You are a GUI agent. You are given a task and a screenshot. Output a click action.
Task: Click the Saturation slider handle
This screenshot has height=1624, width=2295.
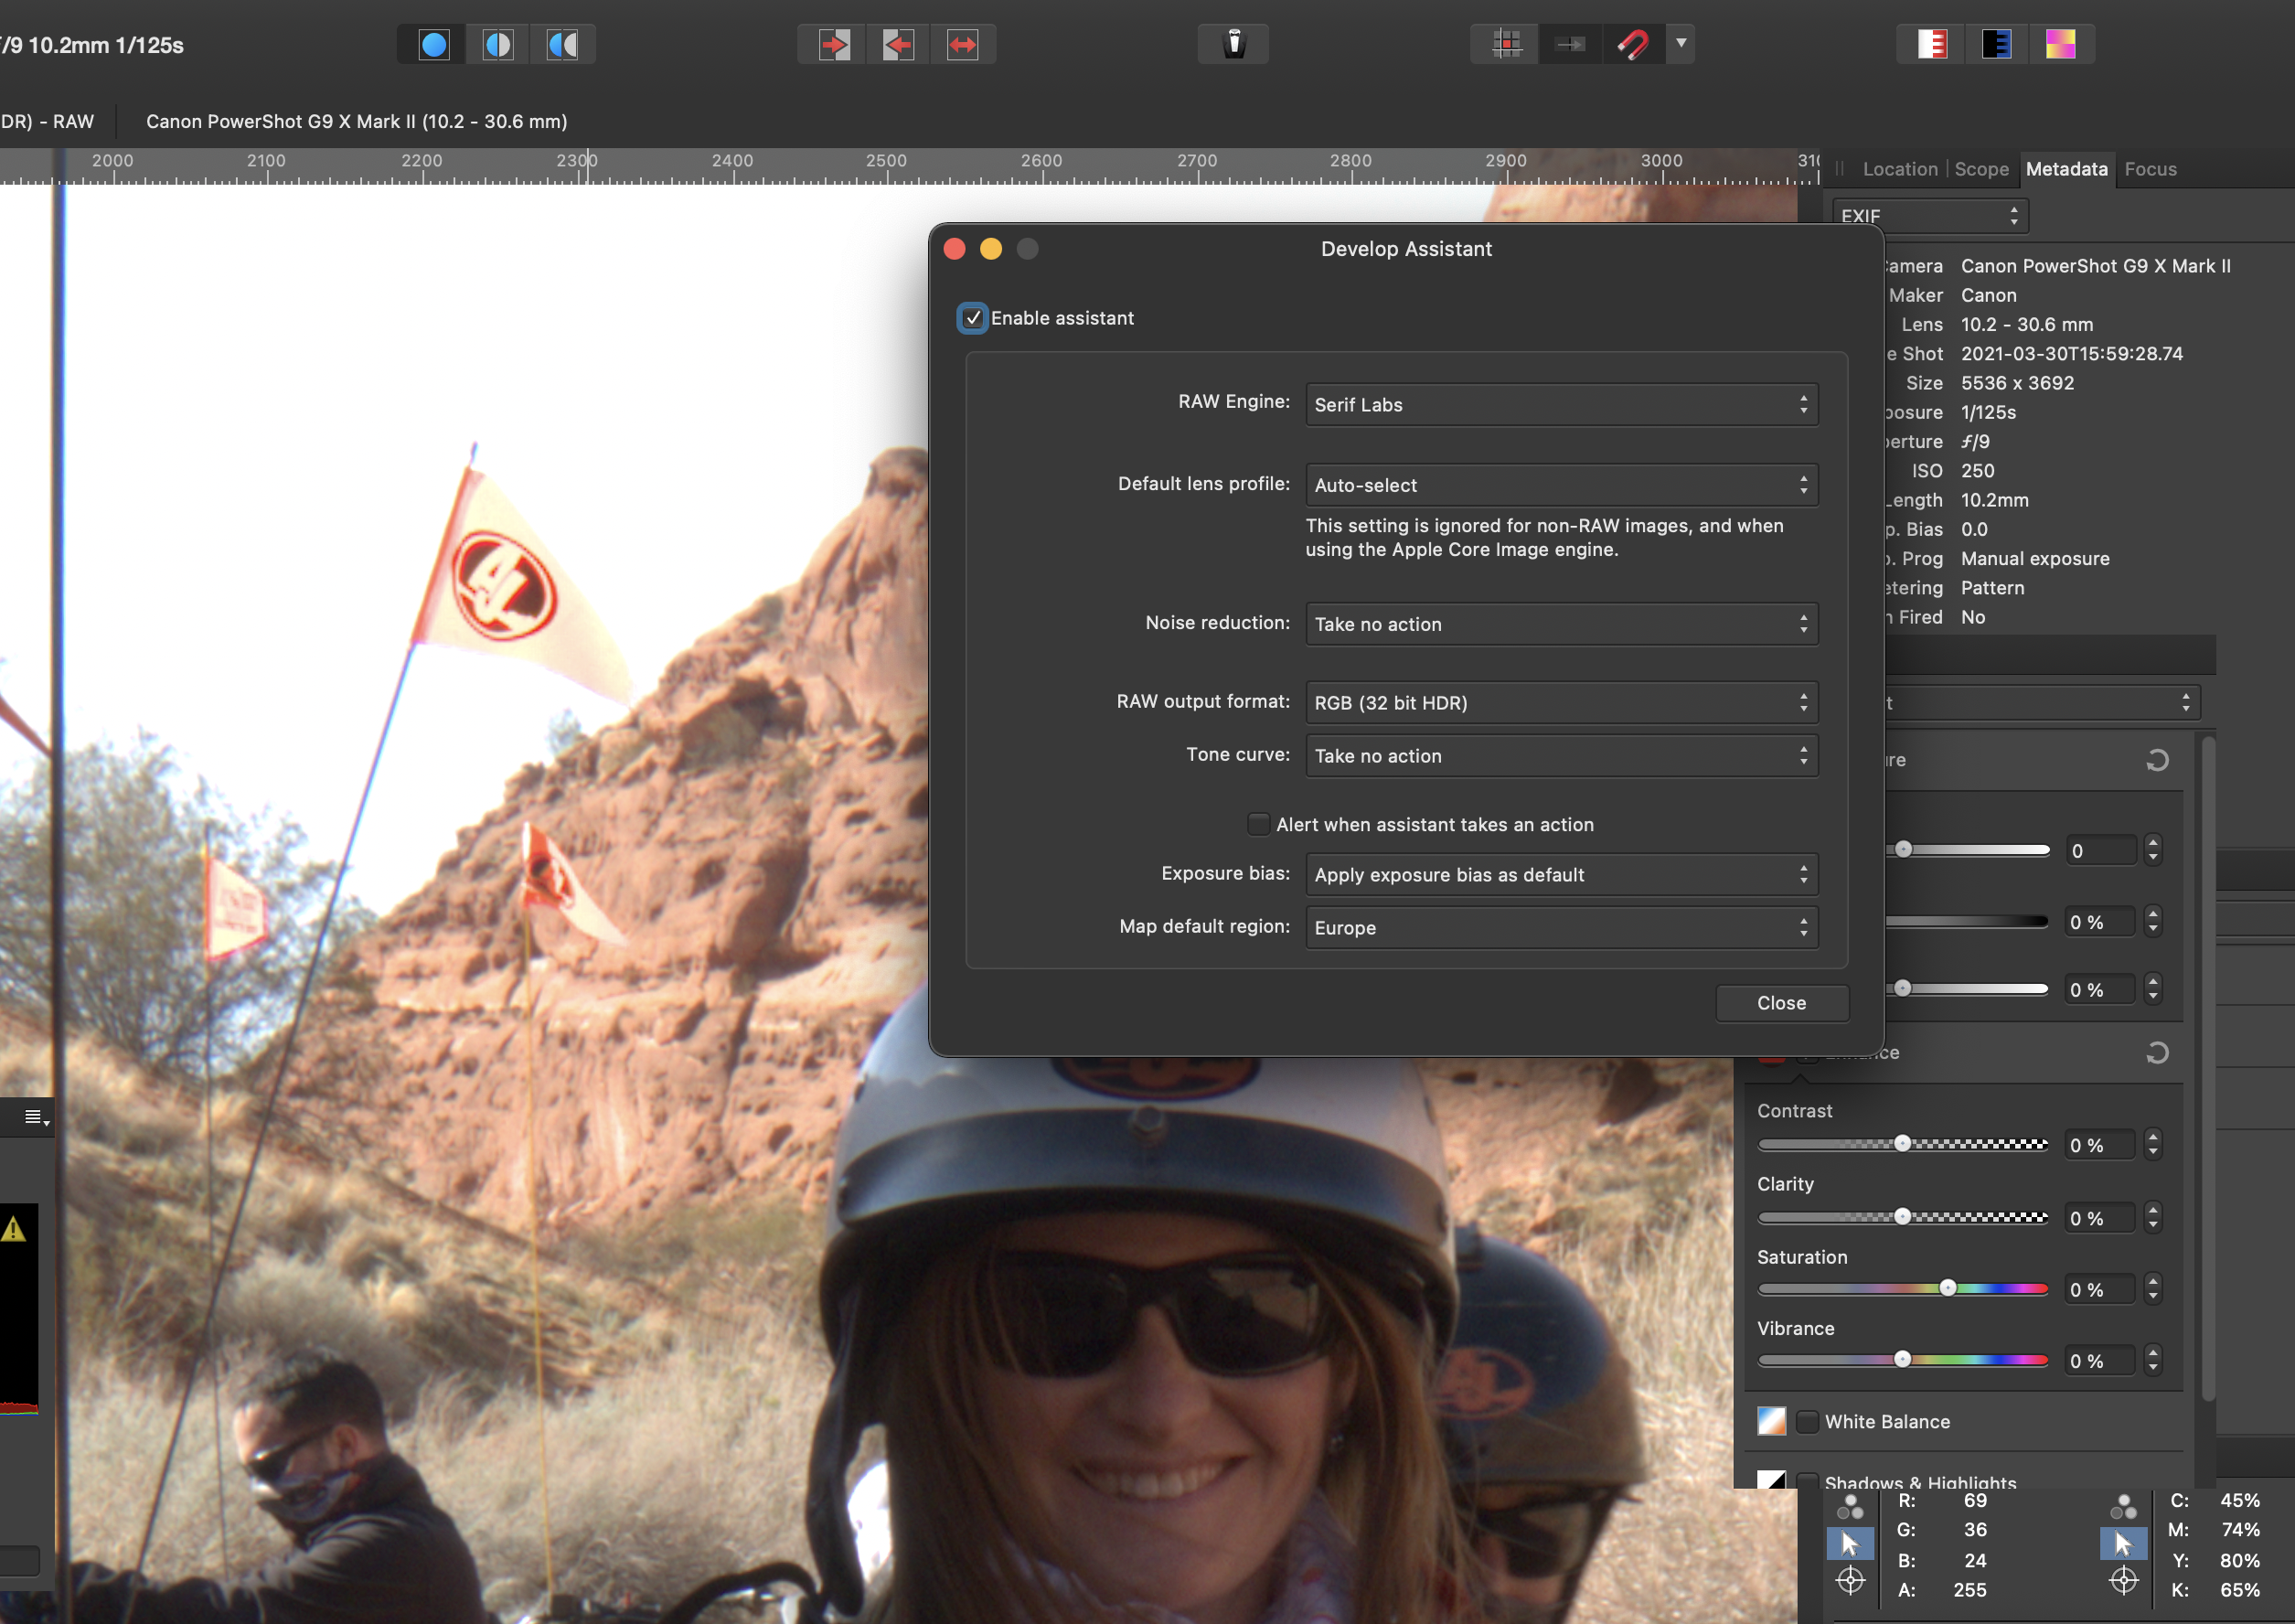tap(1947, 1288)
